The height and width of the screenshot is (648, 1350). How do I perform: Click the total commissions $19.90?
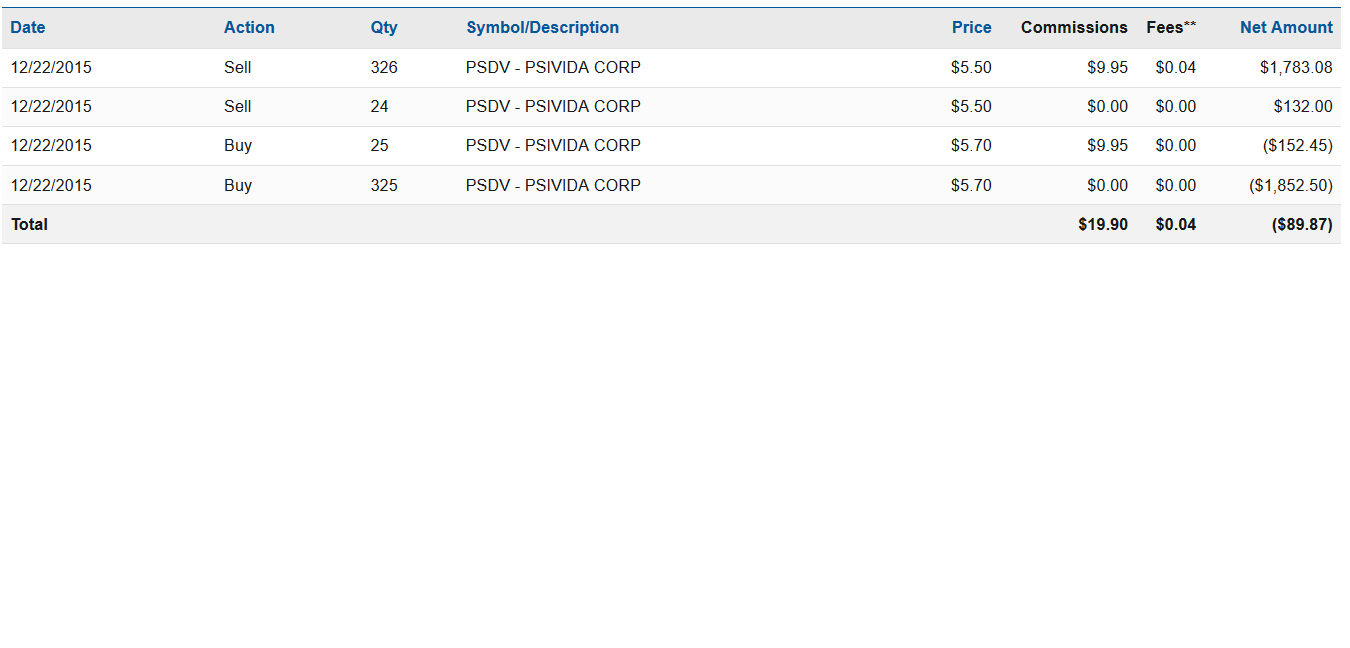(1103, 225)
